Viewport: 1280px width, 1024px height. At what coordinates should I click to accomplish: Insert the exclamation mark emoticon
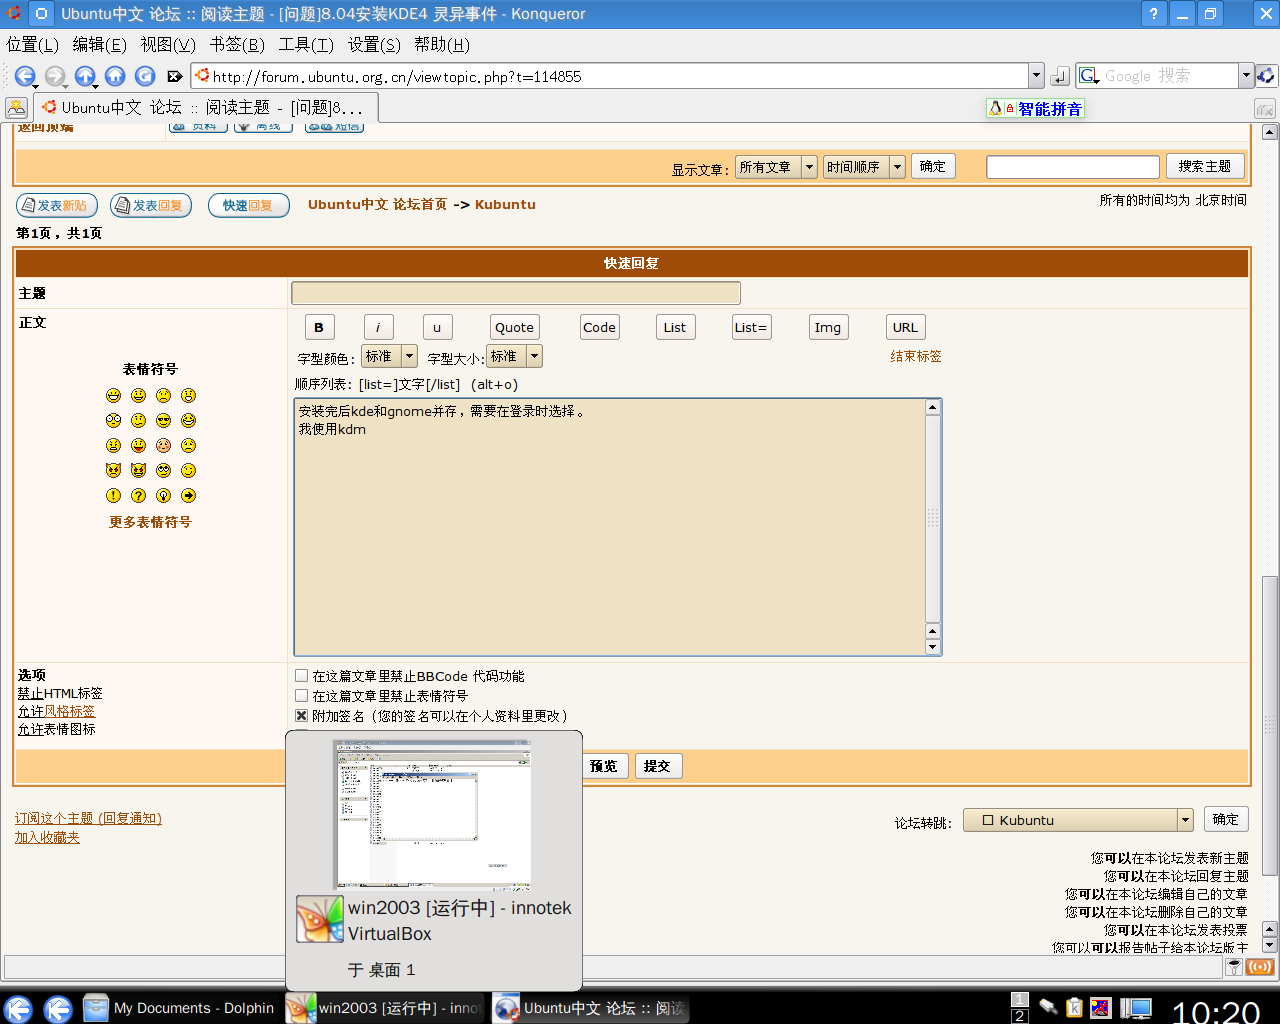(x=113, y=496)
